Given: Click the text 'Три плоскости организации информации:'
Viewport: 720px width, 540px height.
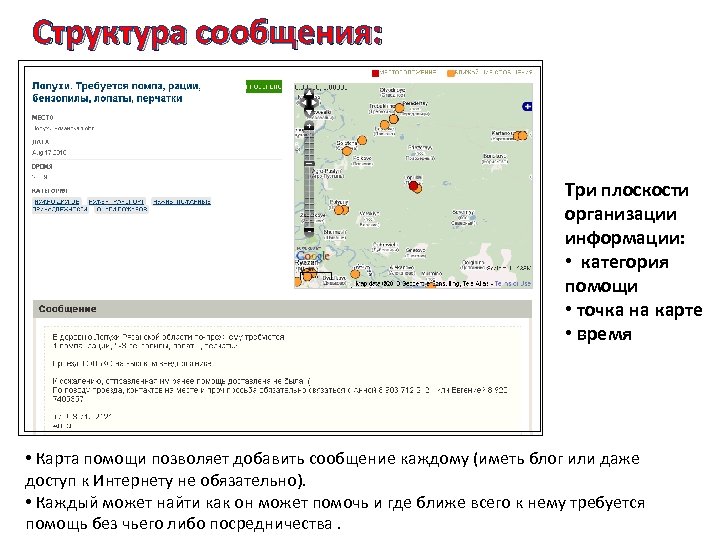Looking at the screenshot, I should (x=626, y=214).
